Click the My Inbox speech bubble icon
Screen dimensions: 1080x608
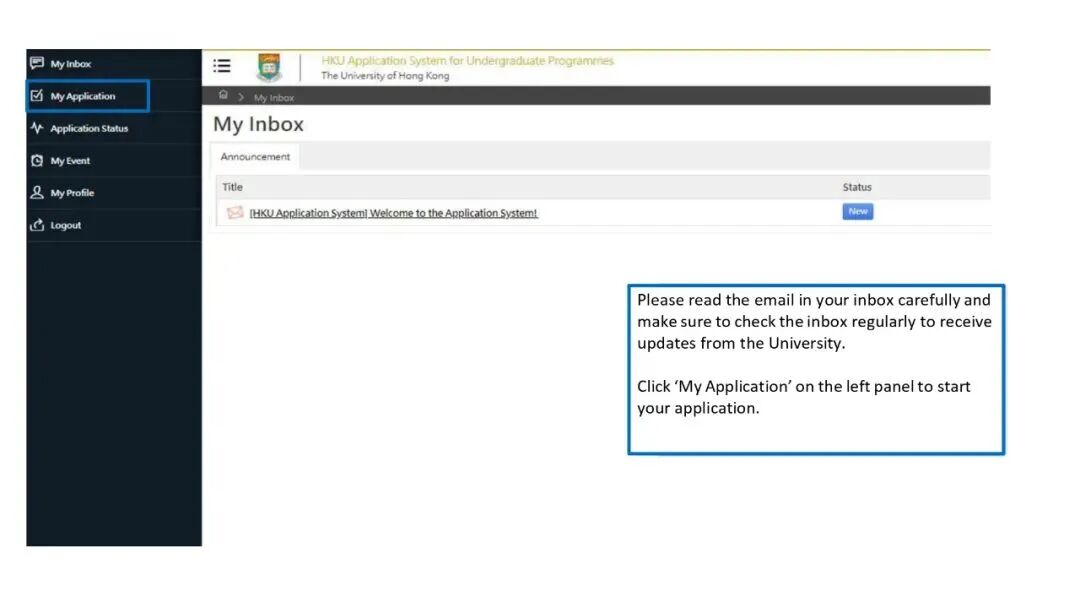coord(37,63)
